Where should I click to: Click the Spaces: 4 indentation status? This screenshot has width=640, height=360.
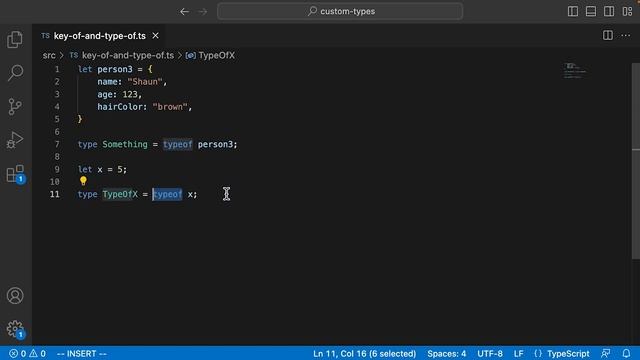447,353
